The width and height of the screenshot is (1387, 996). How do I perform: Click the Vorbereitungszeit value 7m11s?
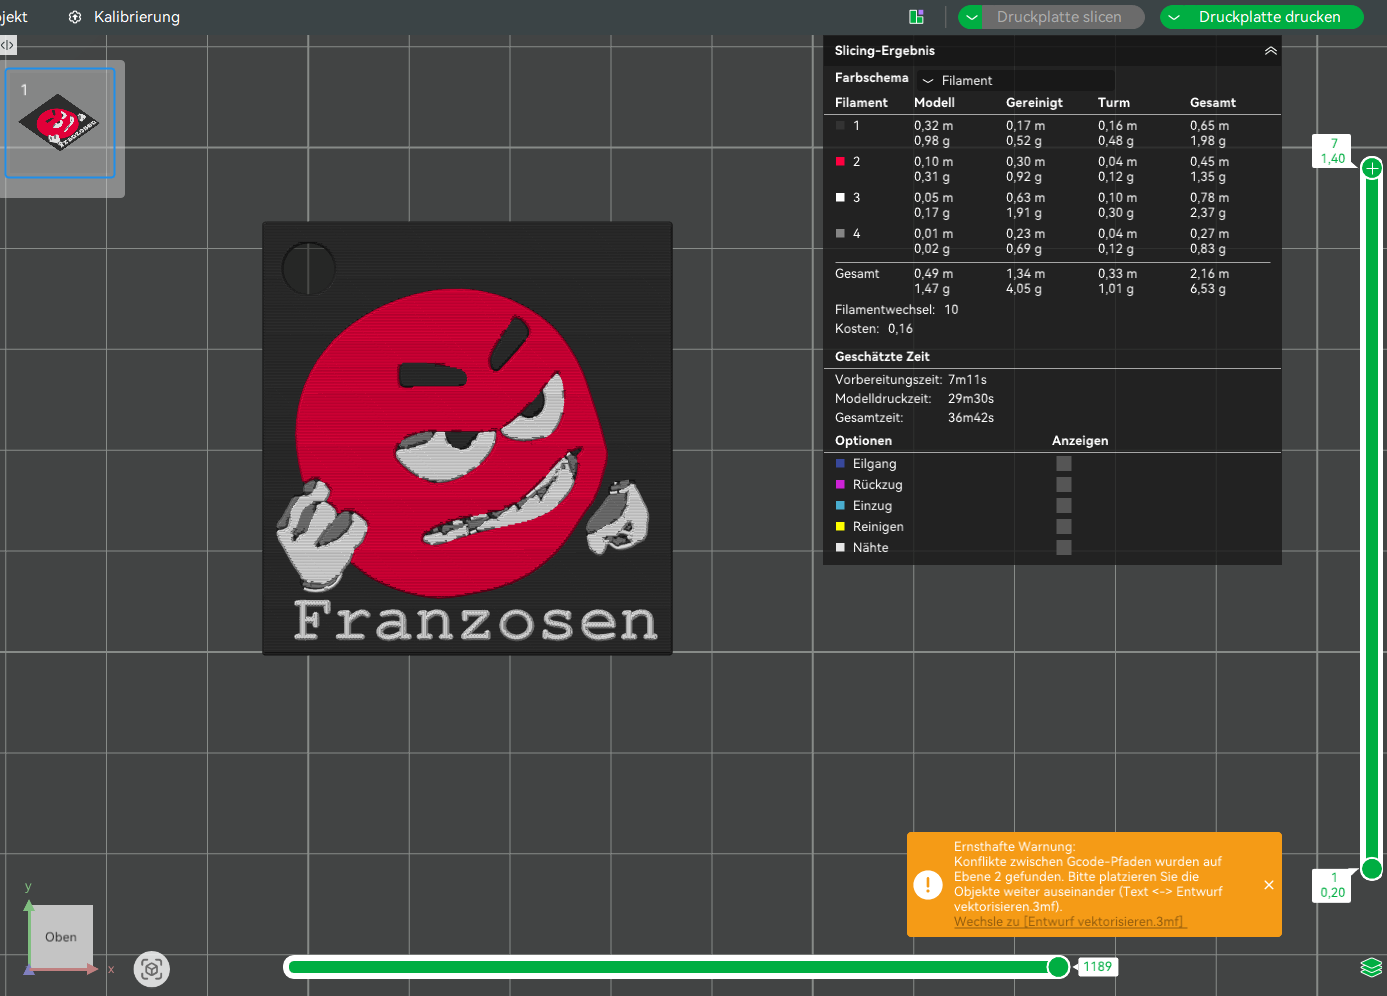968,380
